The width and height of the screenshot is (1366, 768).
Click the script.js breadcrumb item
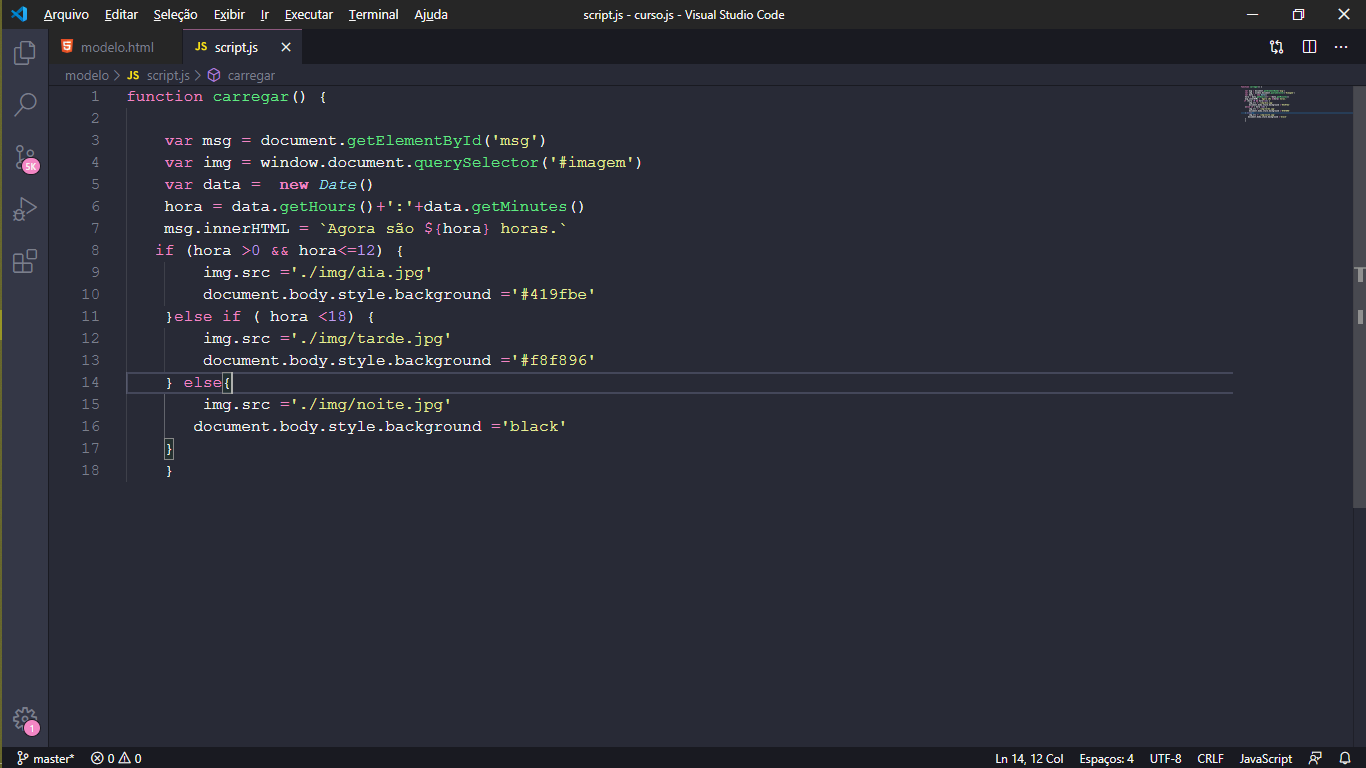click(158, 75)
